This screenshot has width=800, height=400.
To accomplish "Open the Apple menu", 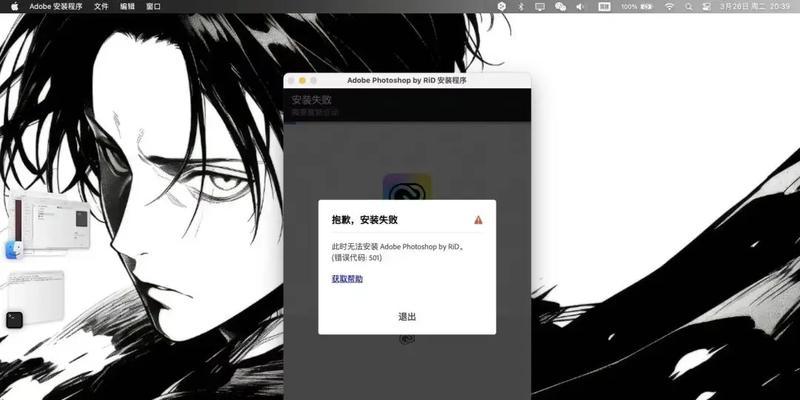I will pos(14,7).
